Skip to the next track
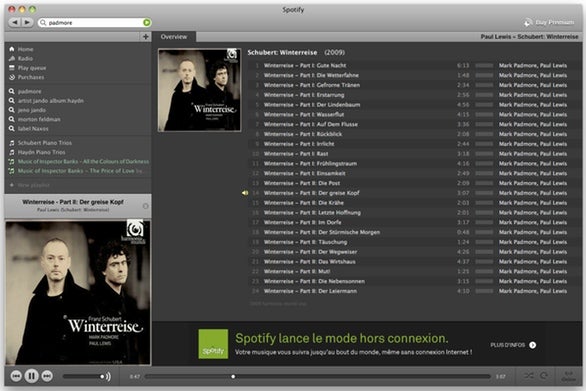586x391 pixels. (x=47, y=376)
